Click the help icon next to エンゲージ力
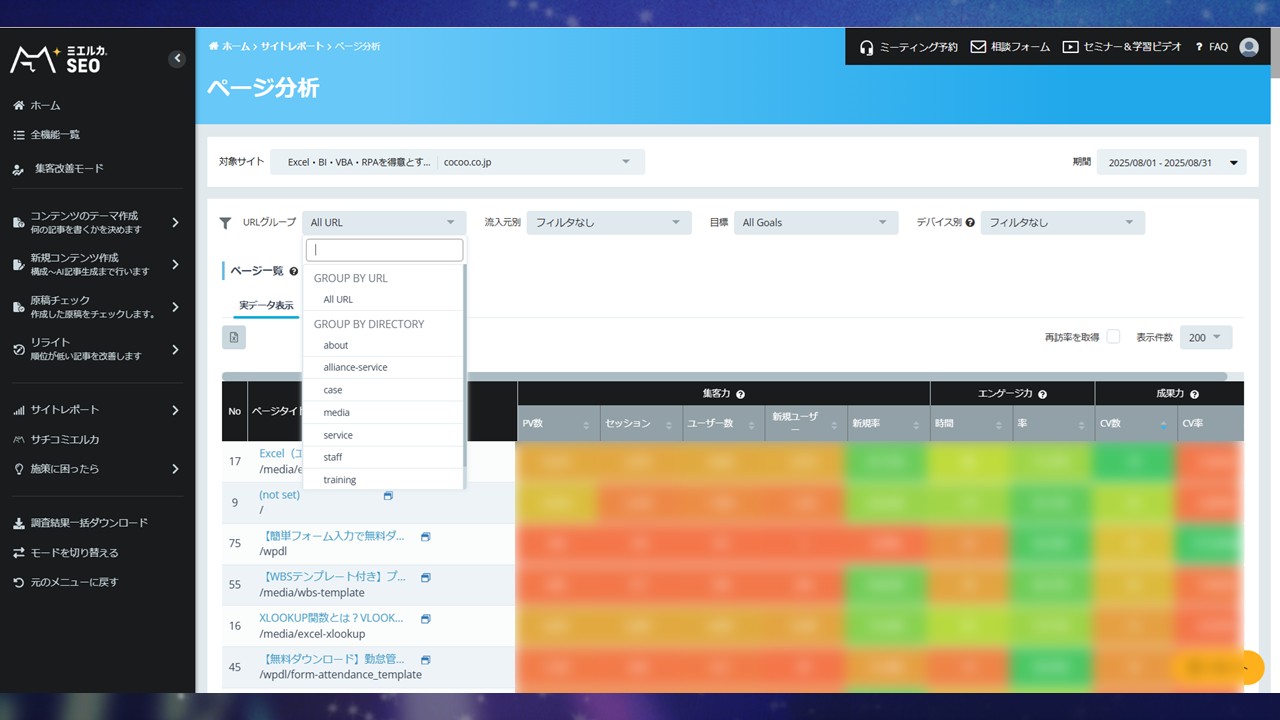The width and height of the screenshot is (1280, 720). coord(1042,395)
